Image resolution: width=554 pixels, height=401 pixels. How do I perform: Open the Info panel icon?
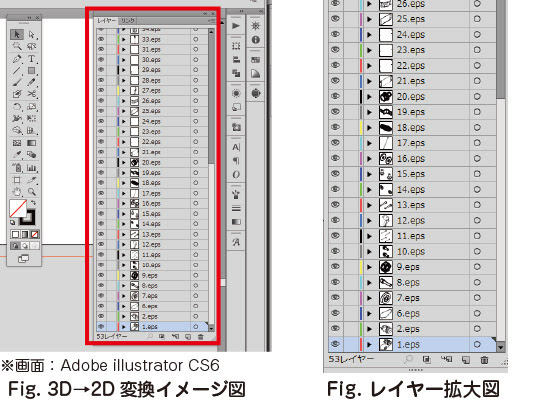point(255,40)
